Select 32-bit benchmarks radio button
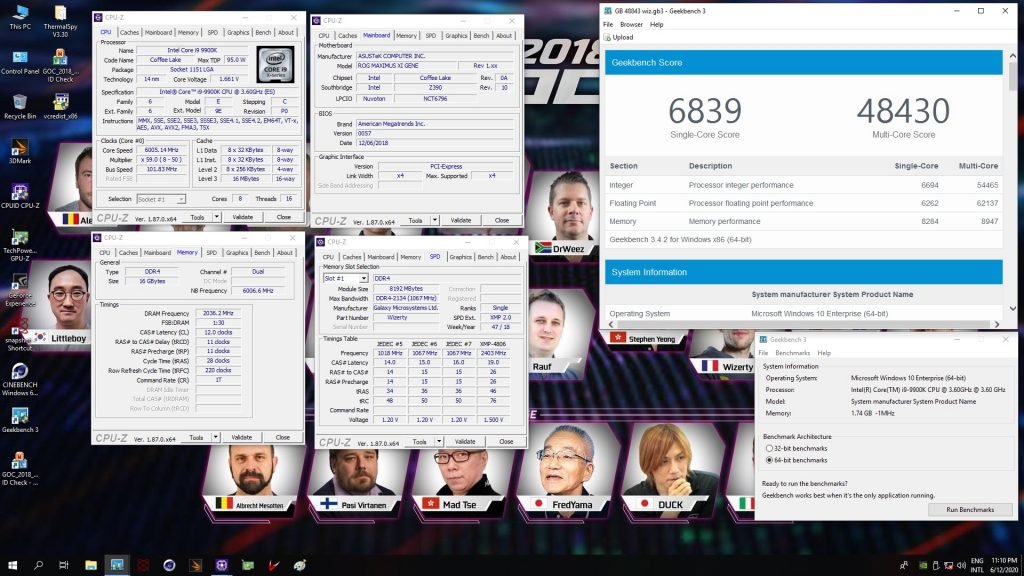Screen dimensions: 1024x576 pos(769,449)
